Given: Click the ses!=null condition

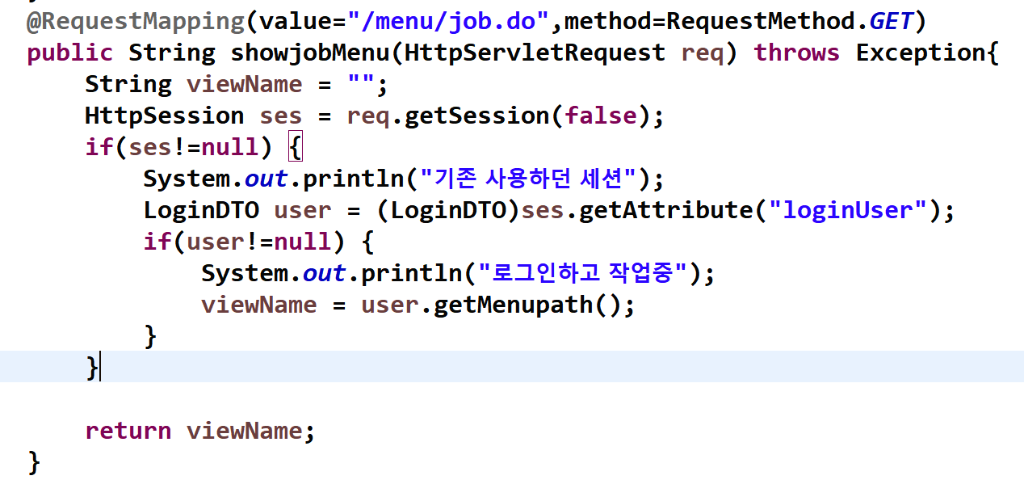Looking at the screenshot, I should [193, 148].
